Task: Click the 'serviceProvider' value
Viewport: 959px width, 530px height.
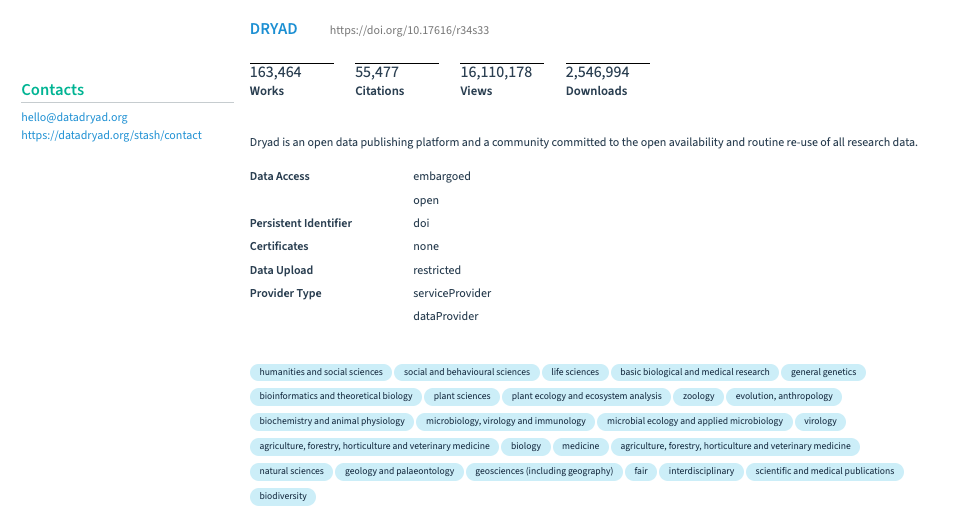Action: click(452, 293)
